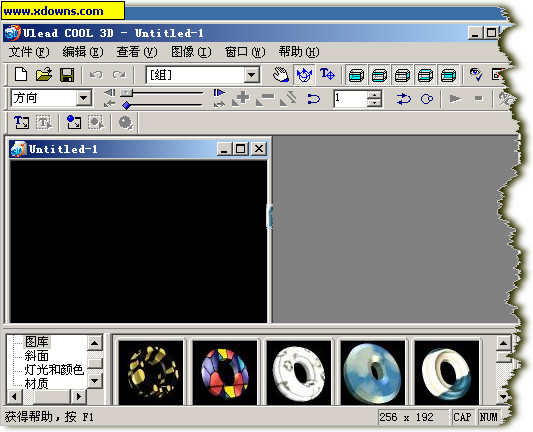Select 材质 in the category tree
Screen dimensions: 533x432
coord(36,384)
